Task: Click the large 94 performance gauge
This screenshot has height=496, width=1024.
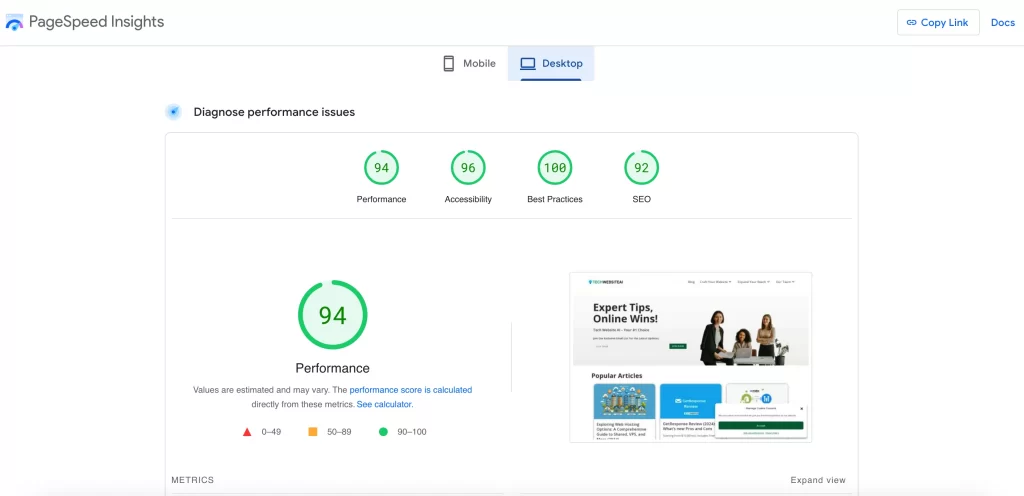Action: [333, 315]
